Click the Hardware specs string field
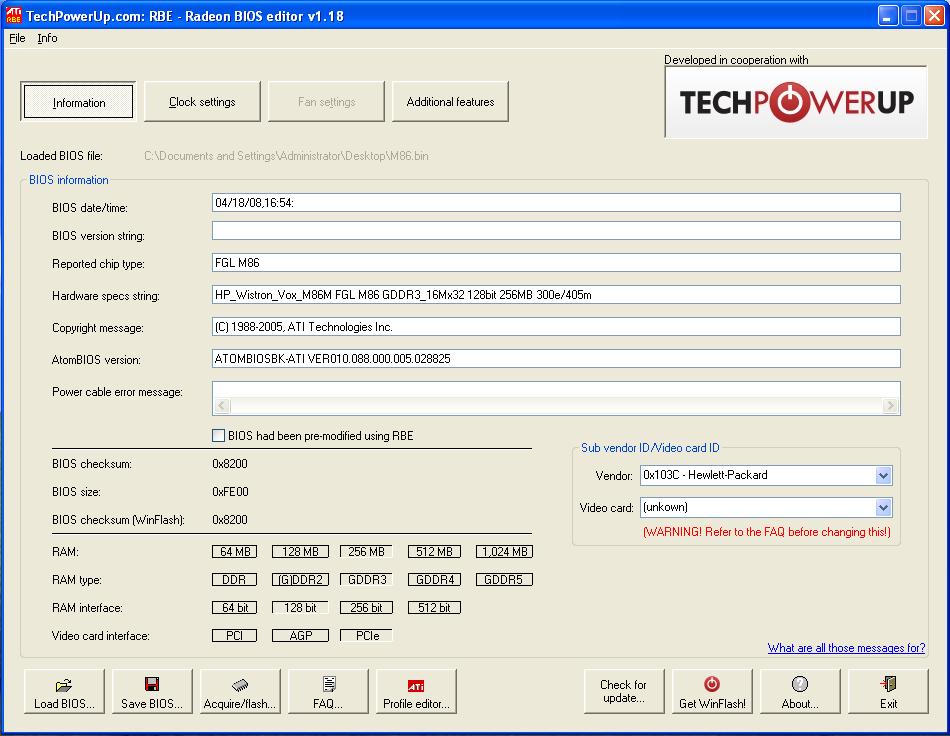The width and height of the screenshot is (950, 736). point(556,294)
